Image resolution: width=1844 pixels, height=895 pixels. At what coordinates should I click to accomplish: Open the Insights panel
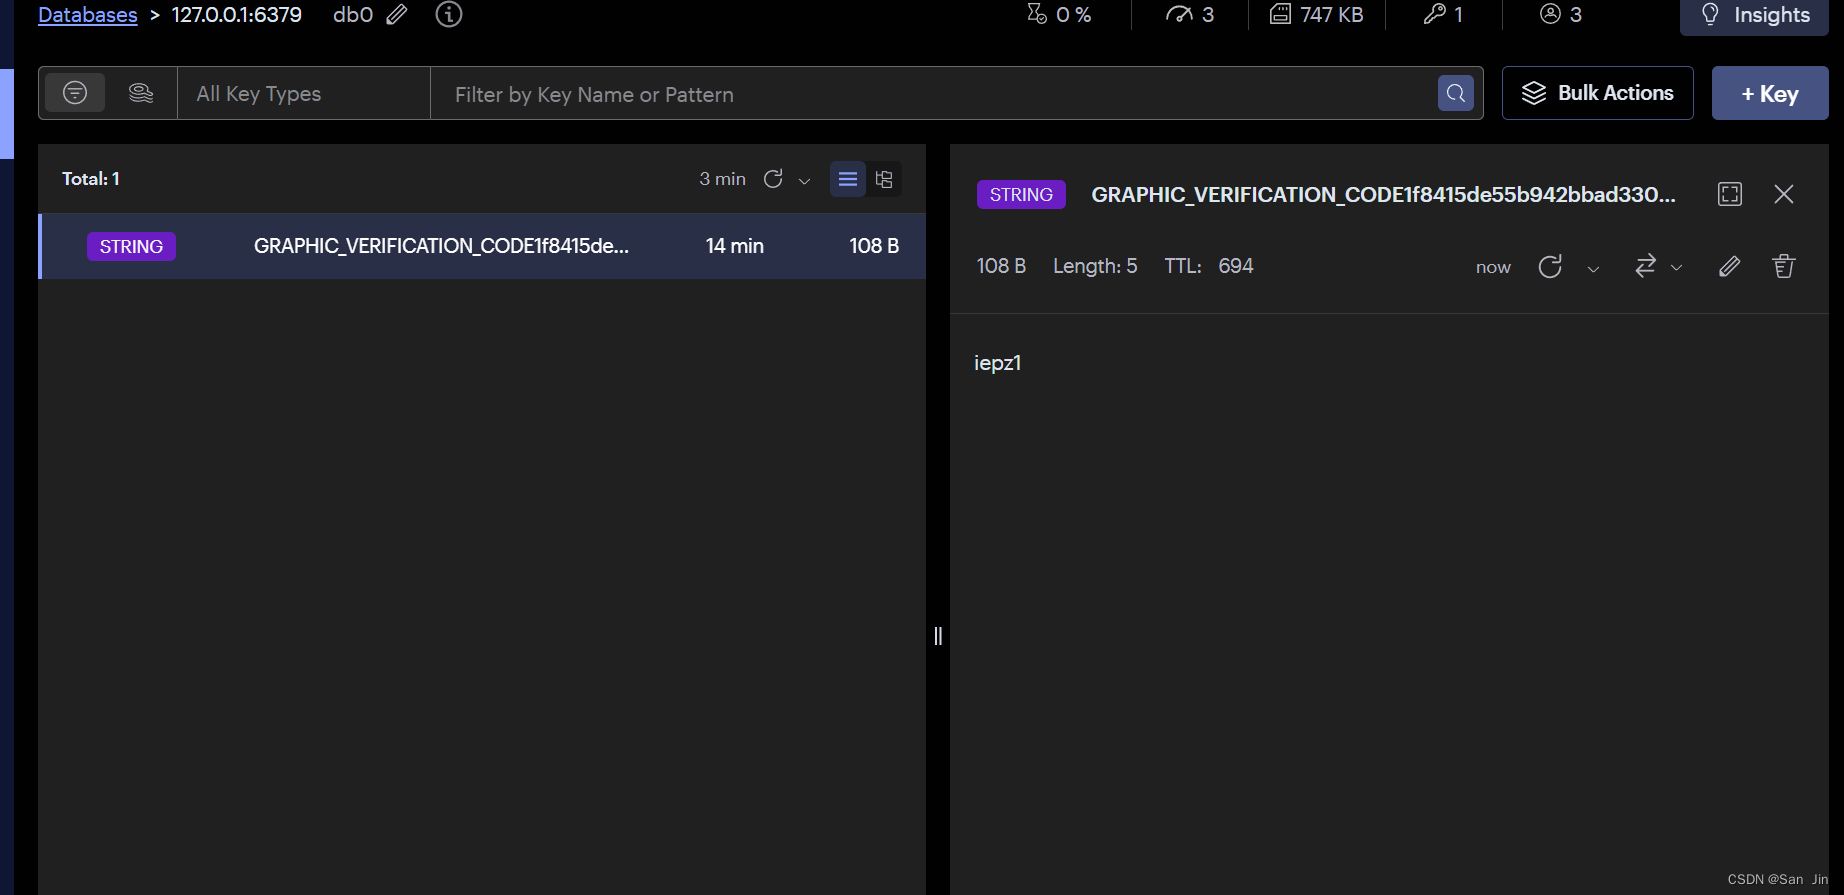point(1754,15)
